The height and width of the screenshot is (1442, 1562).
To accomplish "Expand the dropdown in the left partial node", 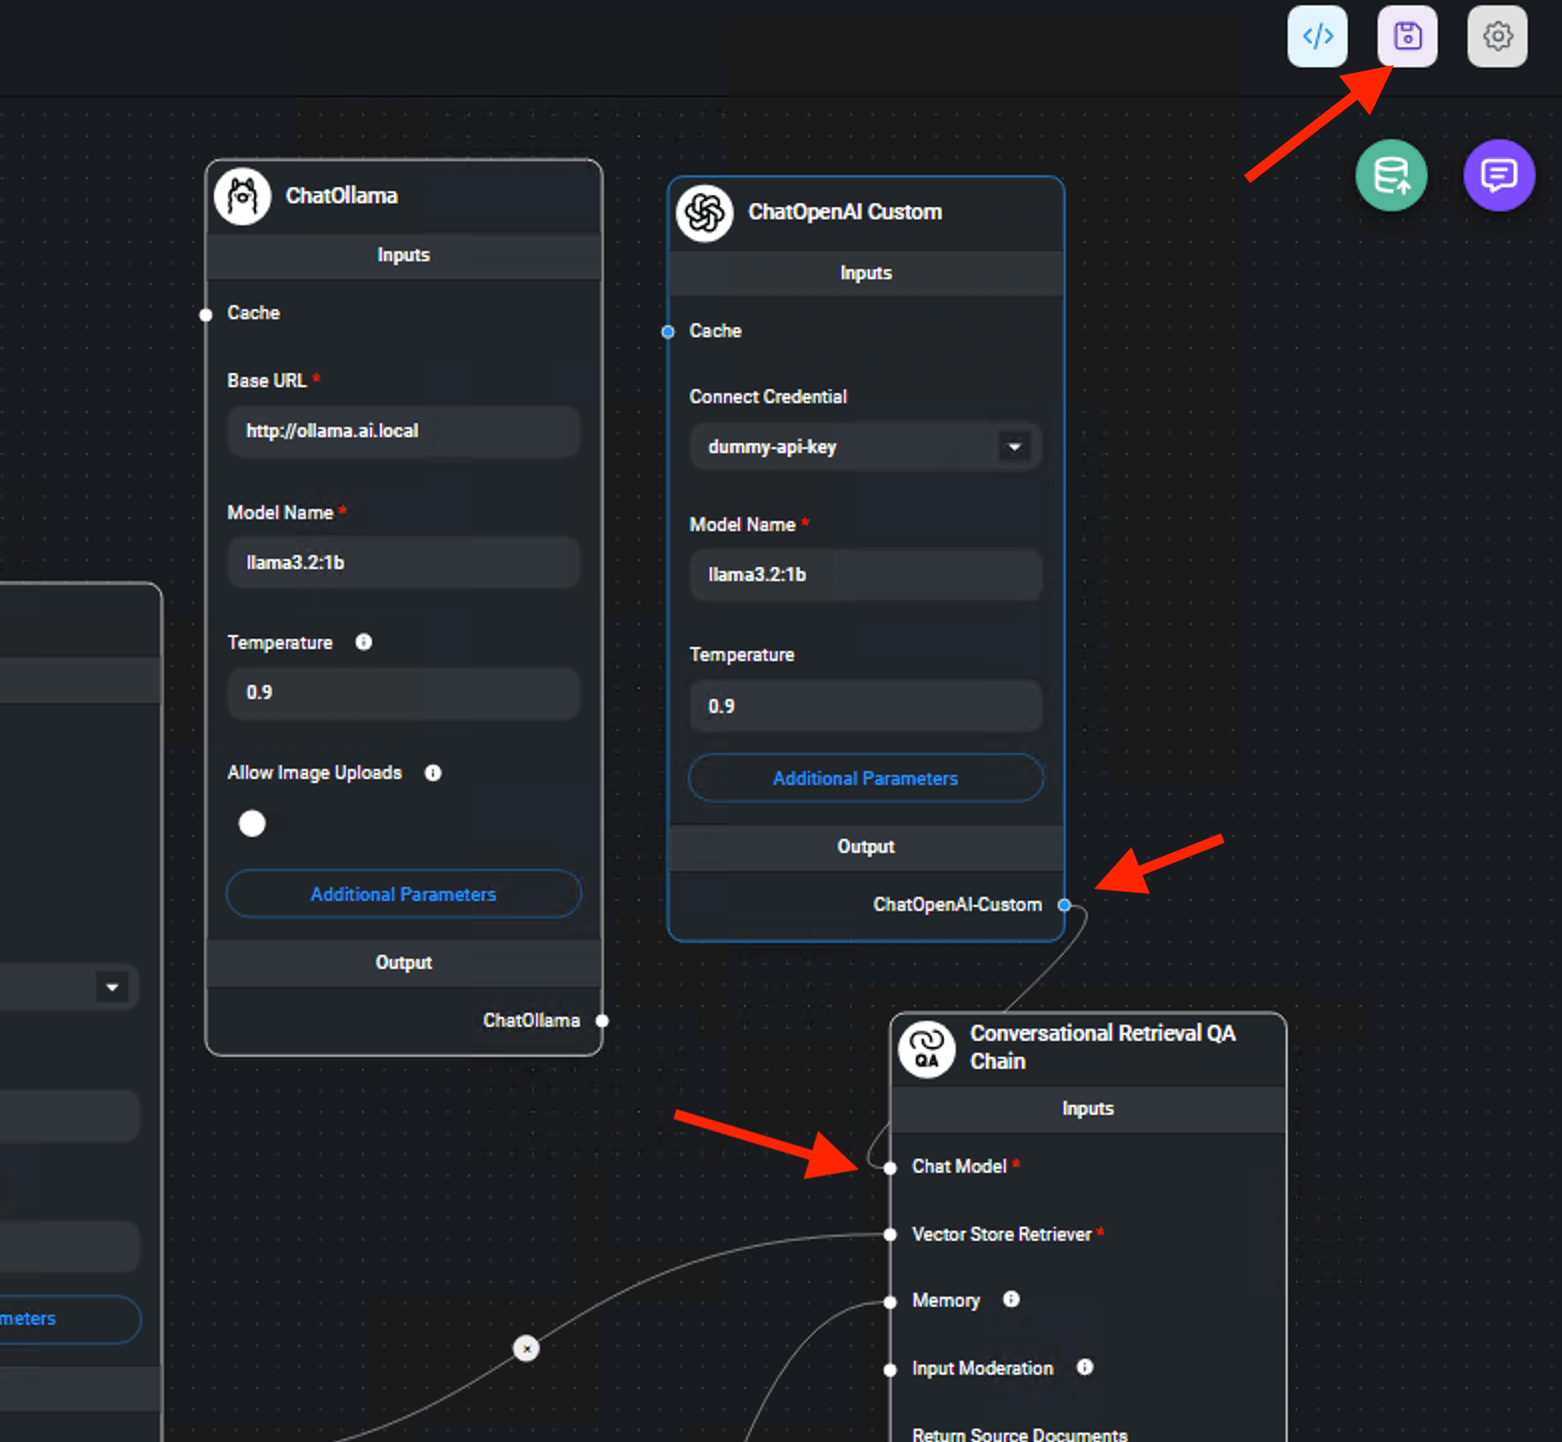I will click(x=112, y=987).
